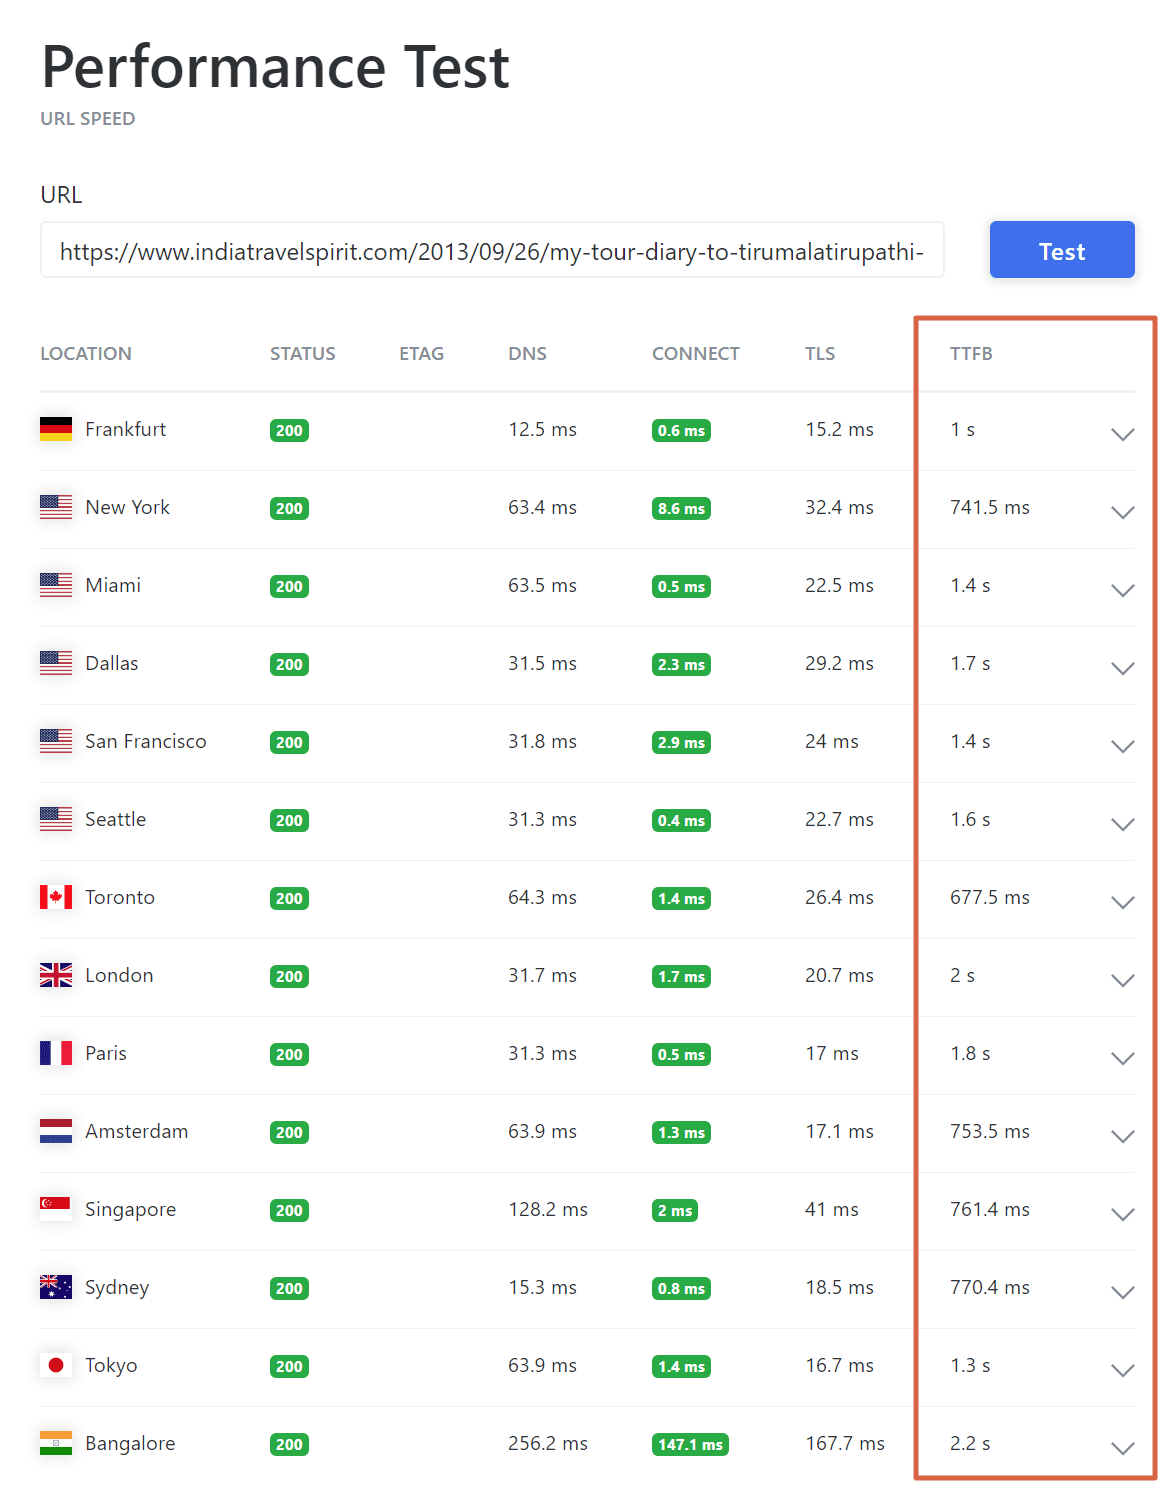Expand the Miami row chevron
This screenshot has height=1493, width=1169.
(1122, 590)
